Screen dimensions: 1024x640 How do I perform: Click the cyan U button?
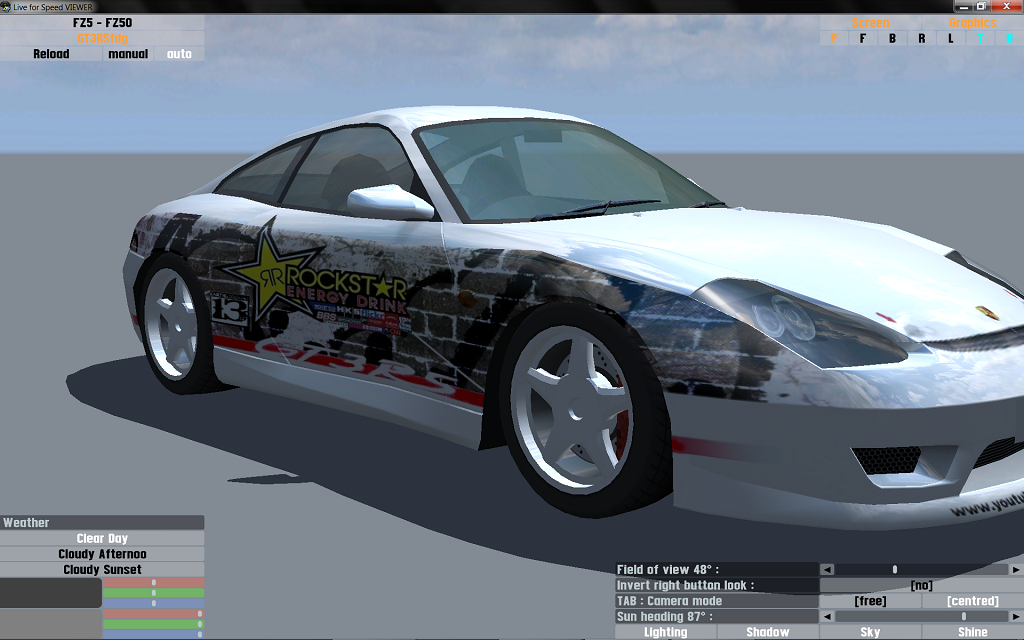point(1009,39)
